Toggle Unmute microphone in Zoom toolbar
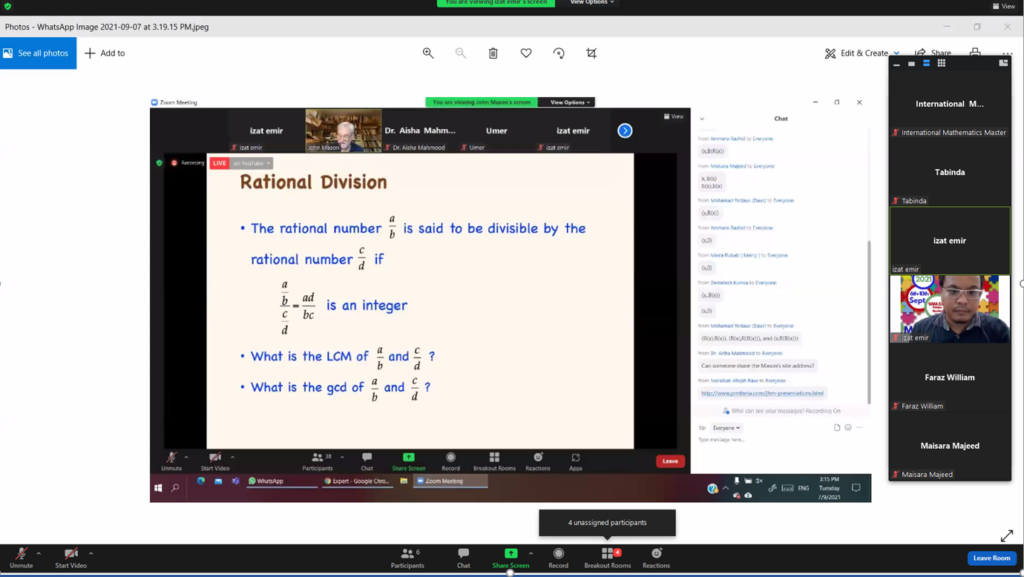Image resolution: width=1024 pixels, height=577 pixels. pos(21,557)
